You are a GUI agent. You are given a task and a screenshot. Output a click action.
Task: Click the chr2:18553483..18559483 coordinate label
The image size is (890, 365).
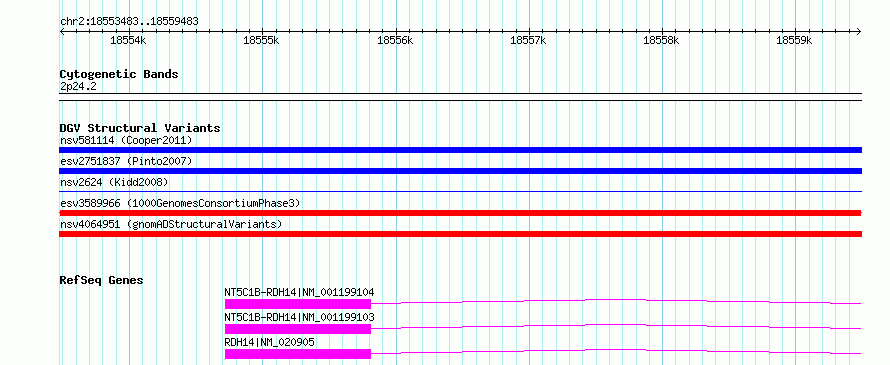[129, 21]
